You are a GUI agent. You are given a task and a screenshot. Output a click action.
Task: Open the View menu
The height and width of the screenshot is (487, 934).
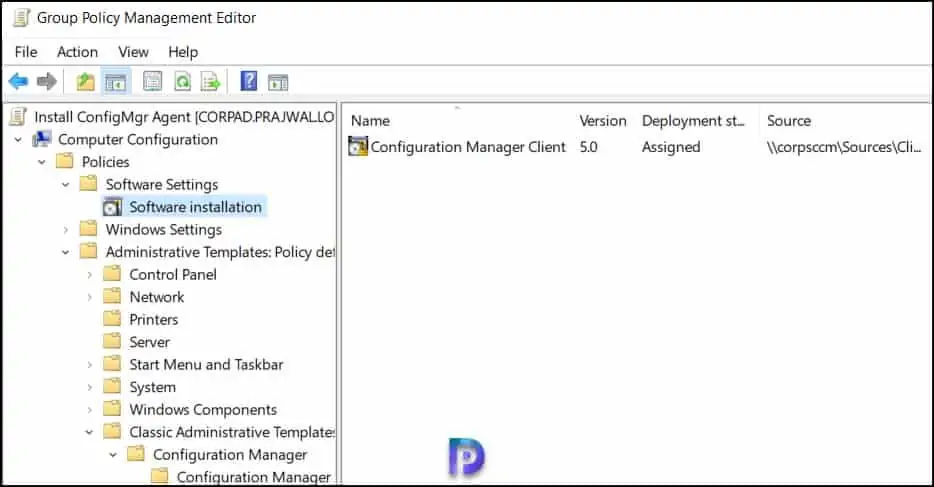pos(133,52)
